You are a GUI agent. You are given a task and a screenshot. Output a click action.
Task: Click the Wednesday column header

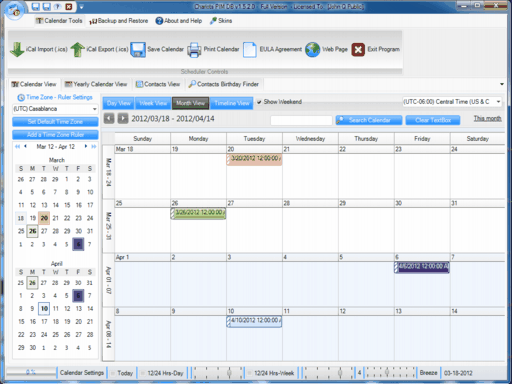coord(310,139)
